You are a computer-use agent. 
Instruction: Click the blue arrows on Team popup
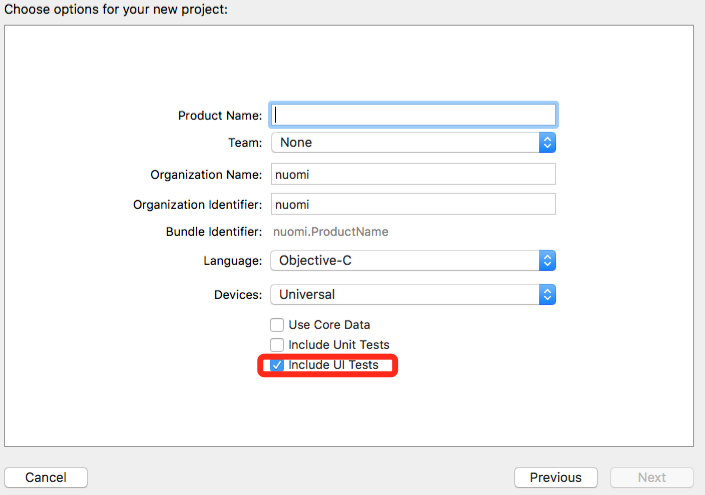(547, 143)
